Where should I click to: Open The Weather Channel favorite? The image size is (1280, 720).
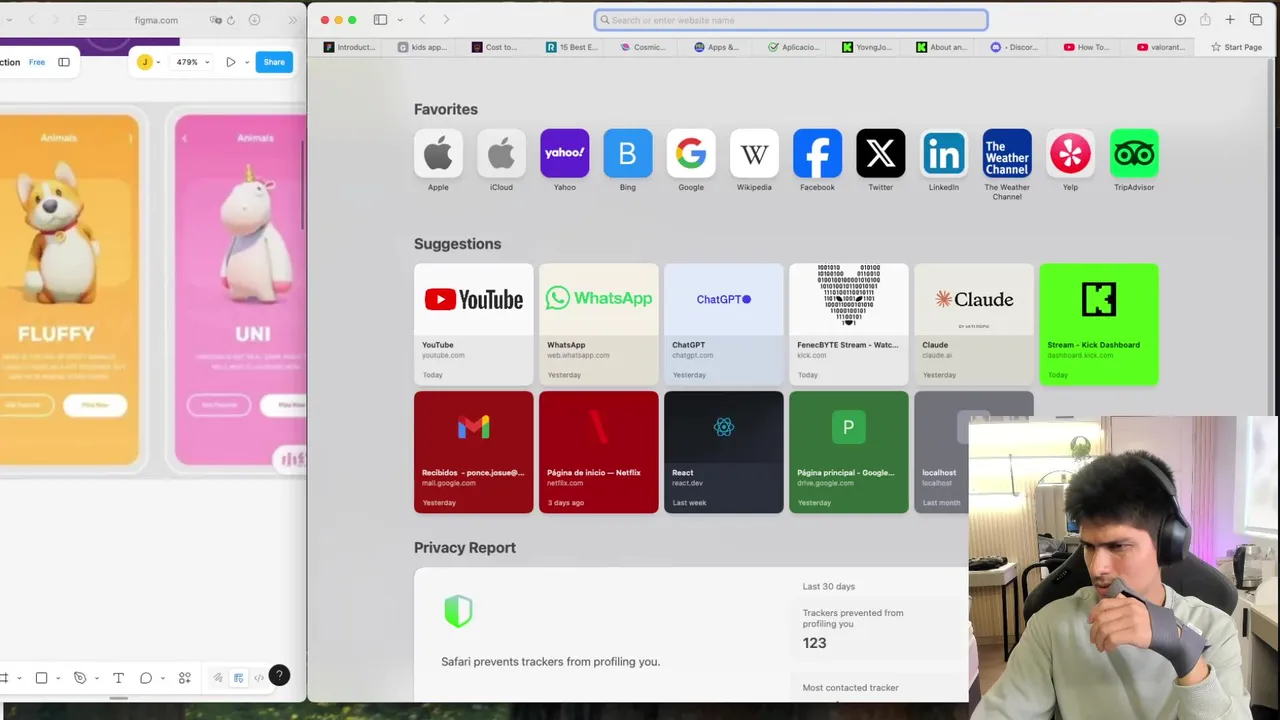[1007, 153]
